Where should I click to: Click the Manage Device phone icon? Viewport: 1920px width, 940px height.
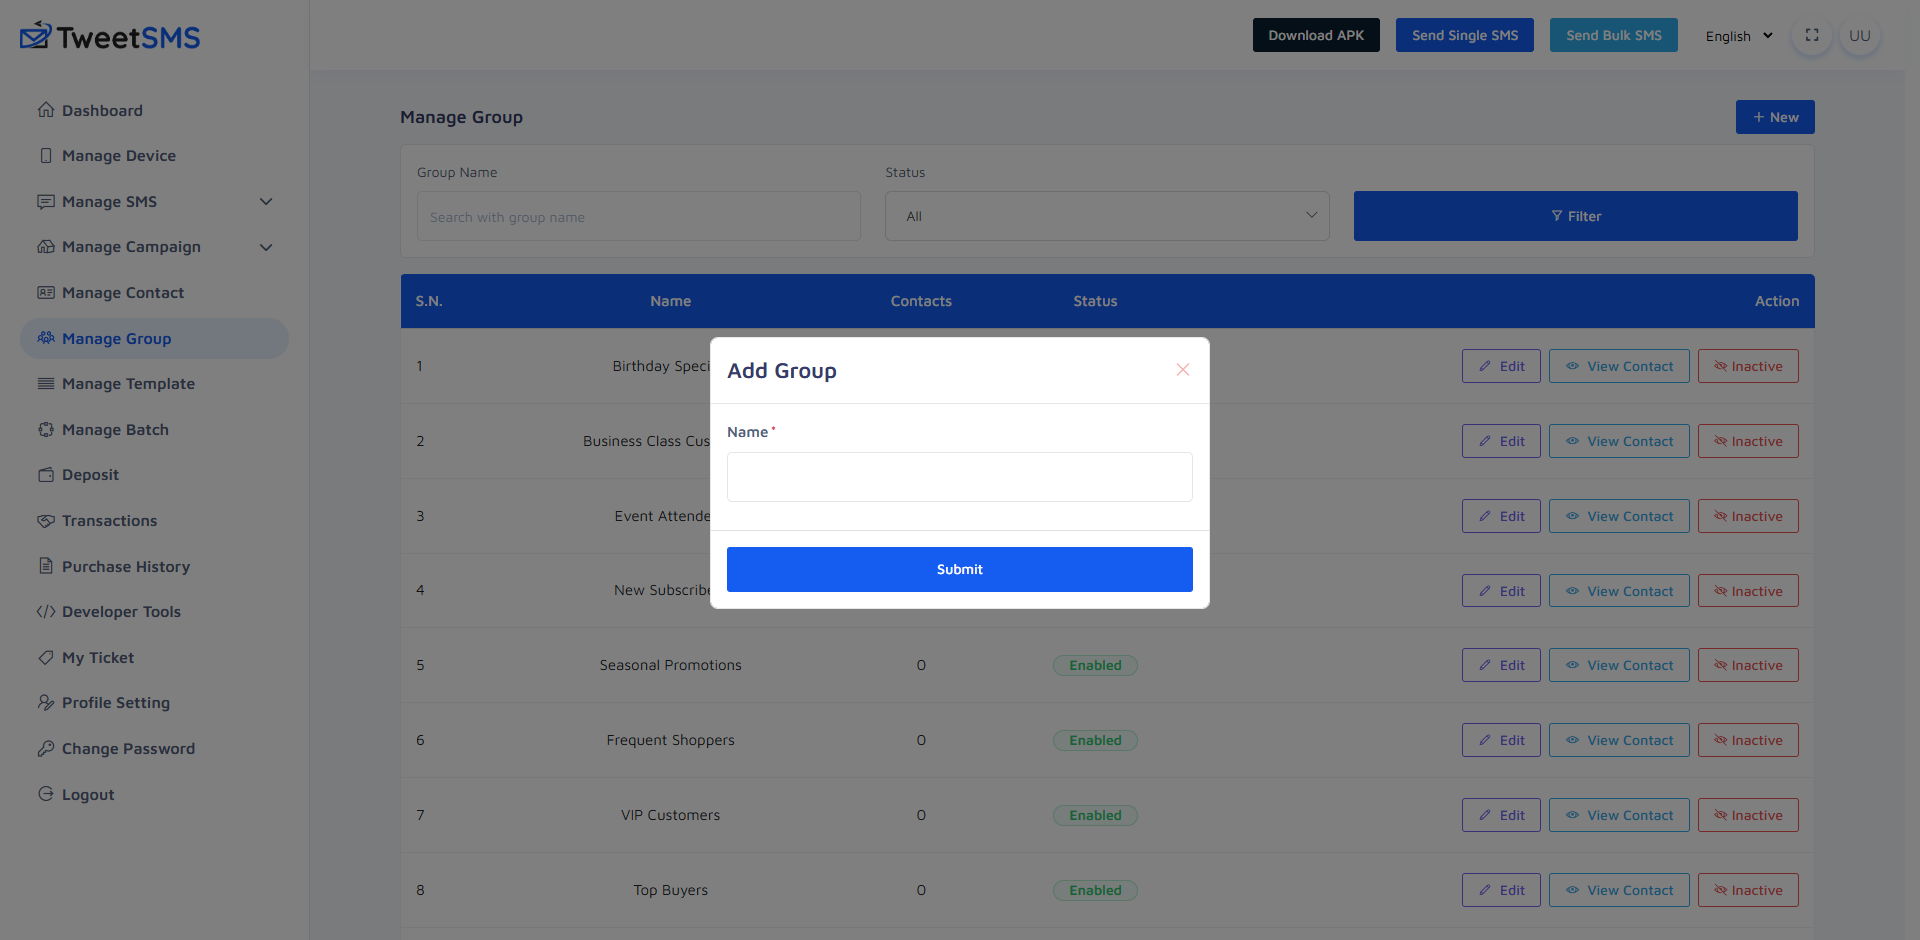pyautogui.click(x=46, y=155)
